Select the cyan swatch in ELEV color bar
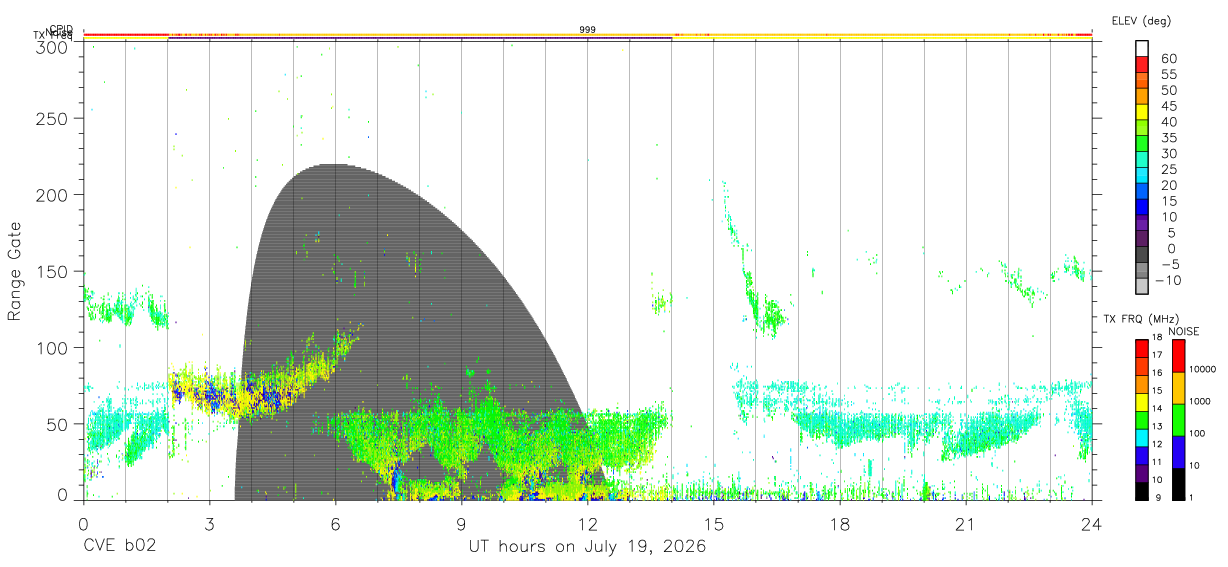 click(1142, 174)
